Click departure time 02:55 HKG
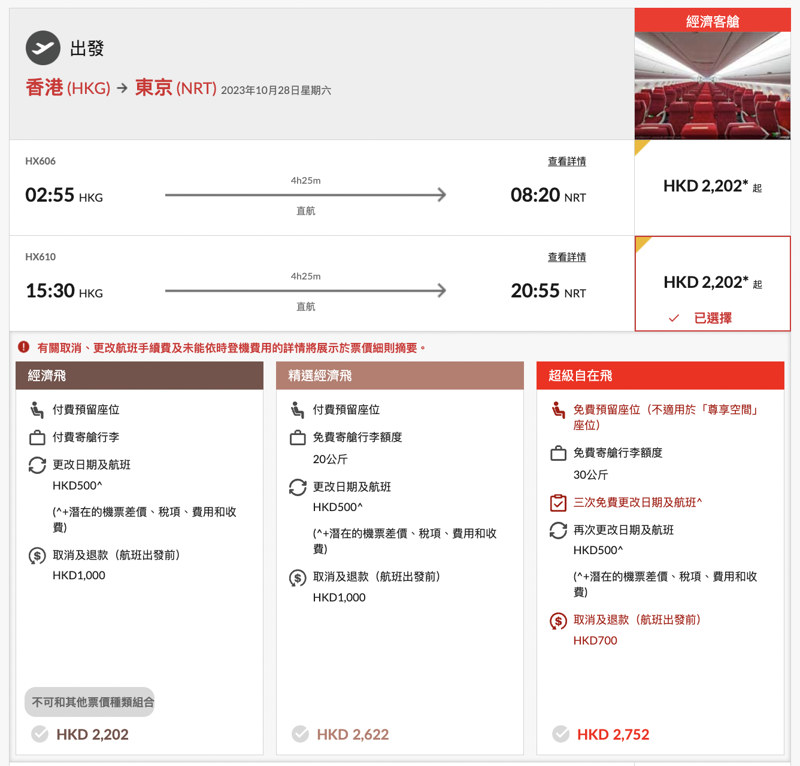Image resolution: width=800 pixels, height=766 pixels. (x=64, y=195)
